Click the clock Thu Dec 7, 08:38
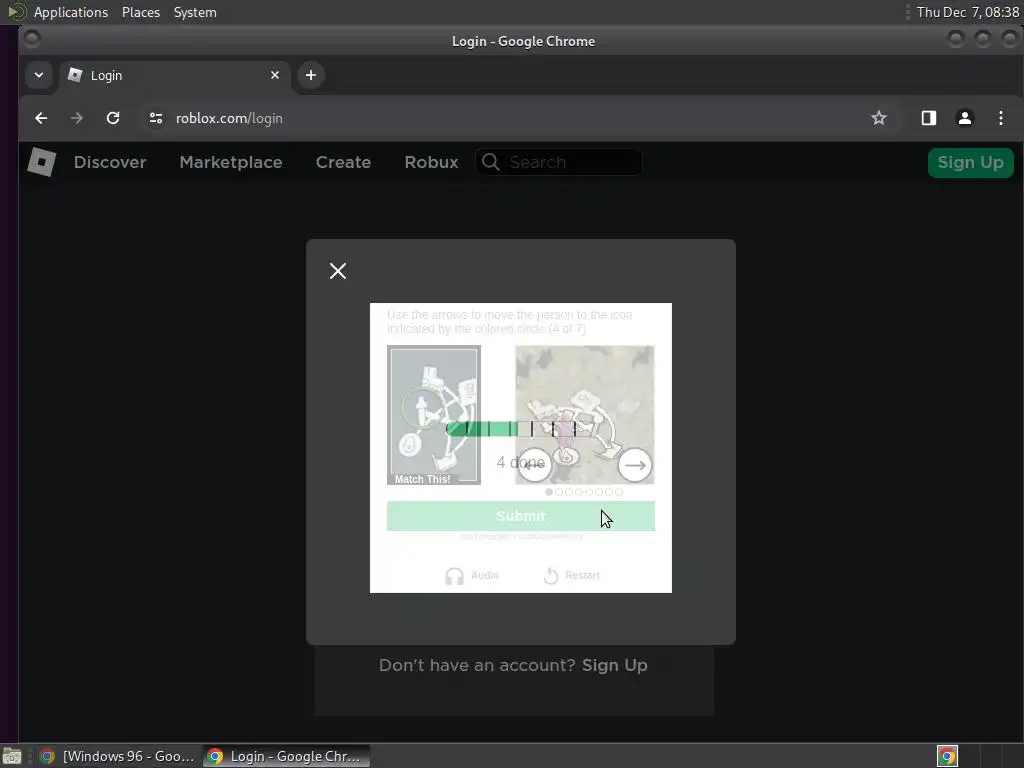The image size is (1024, 768). tap(967, 12)
